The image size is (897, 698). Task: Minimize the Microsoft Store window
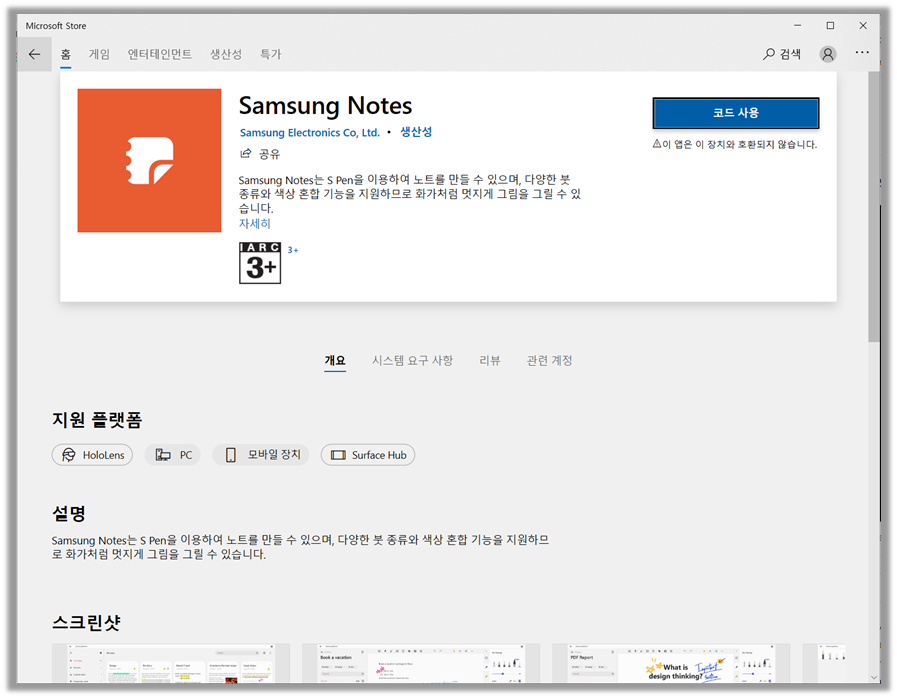click(797, 26)
